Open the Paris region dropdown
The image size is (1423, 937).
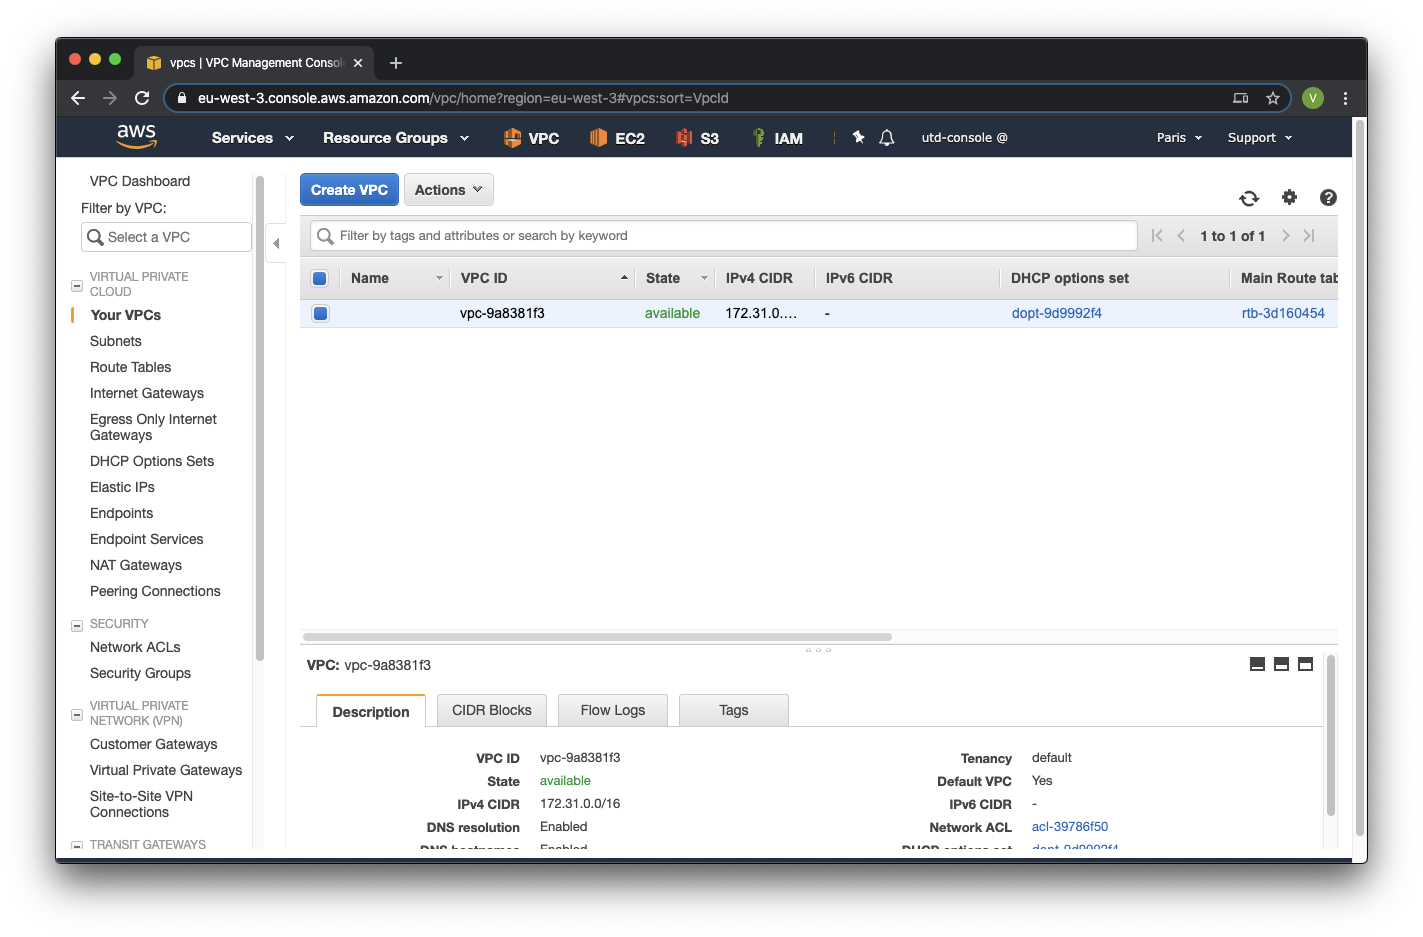click(x=1179, y=138)
